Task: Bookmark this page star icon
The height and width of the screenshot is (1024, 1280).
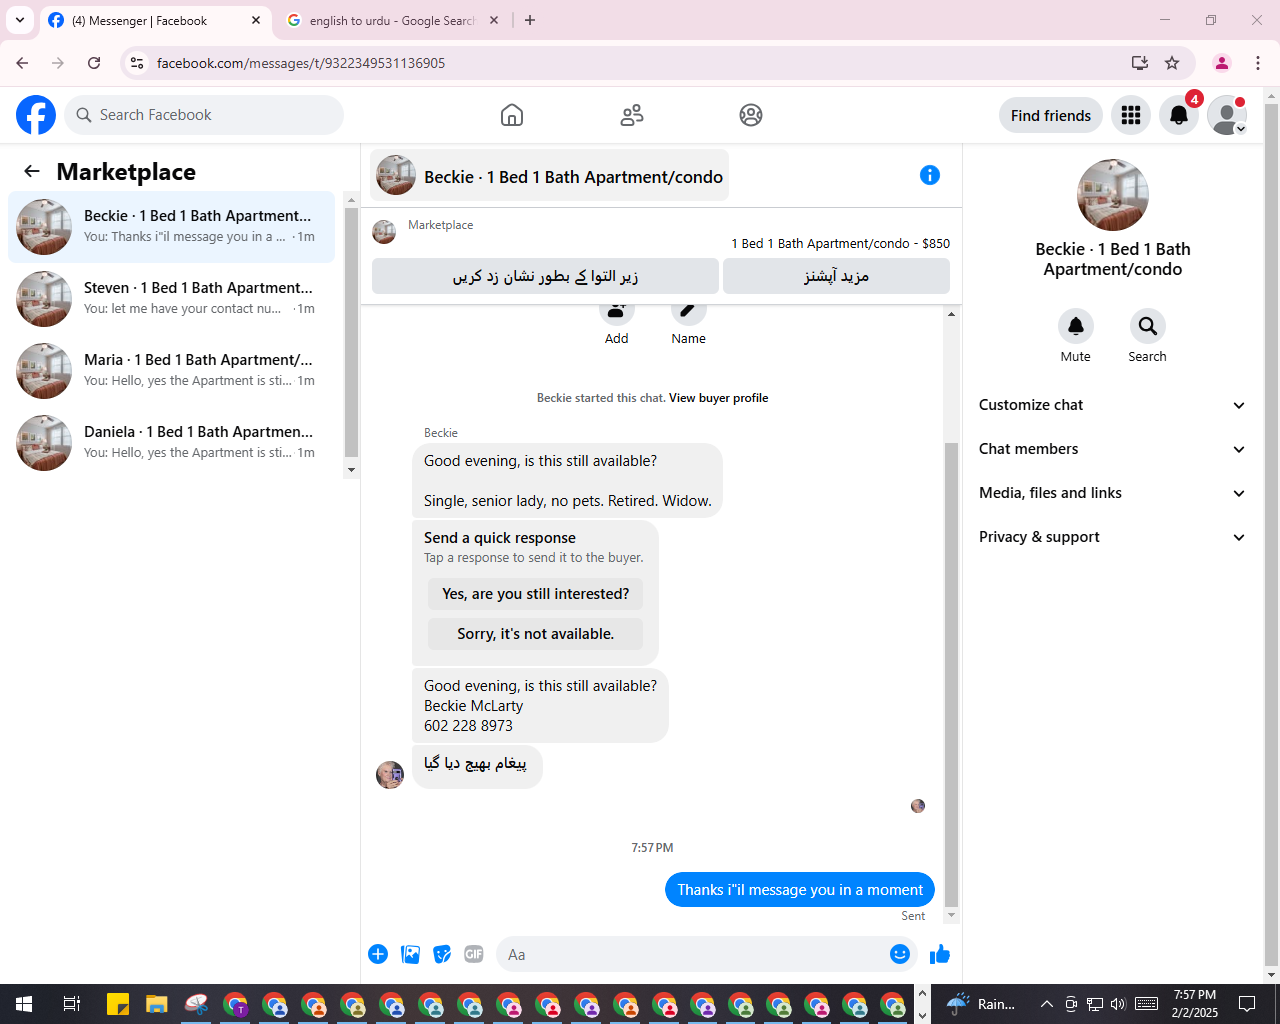Action: click(1172, 63)
